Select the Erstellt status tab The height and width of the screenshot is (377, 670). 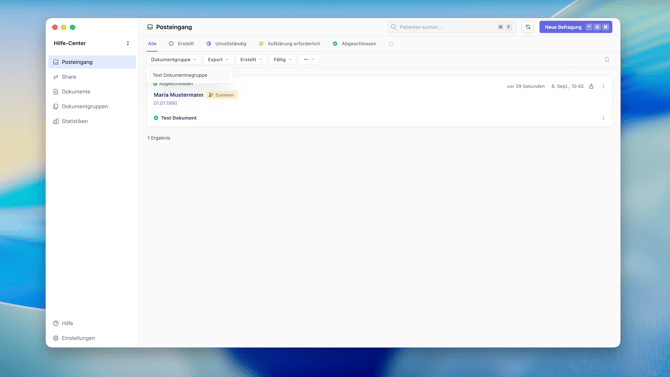click(181, 44)
